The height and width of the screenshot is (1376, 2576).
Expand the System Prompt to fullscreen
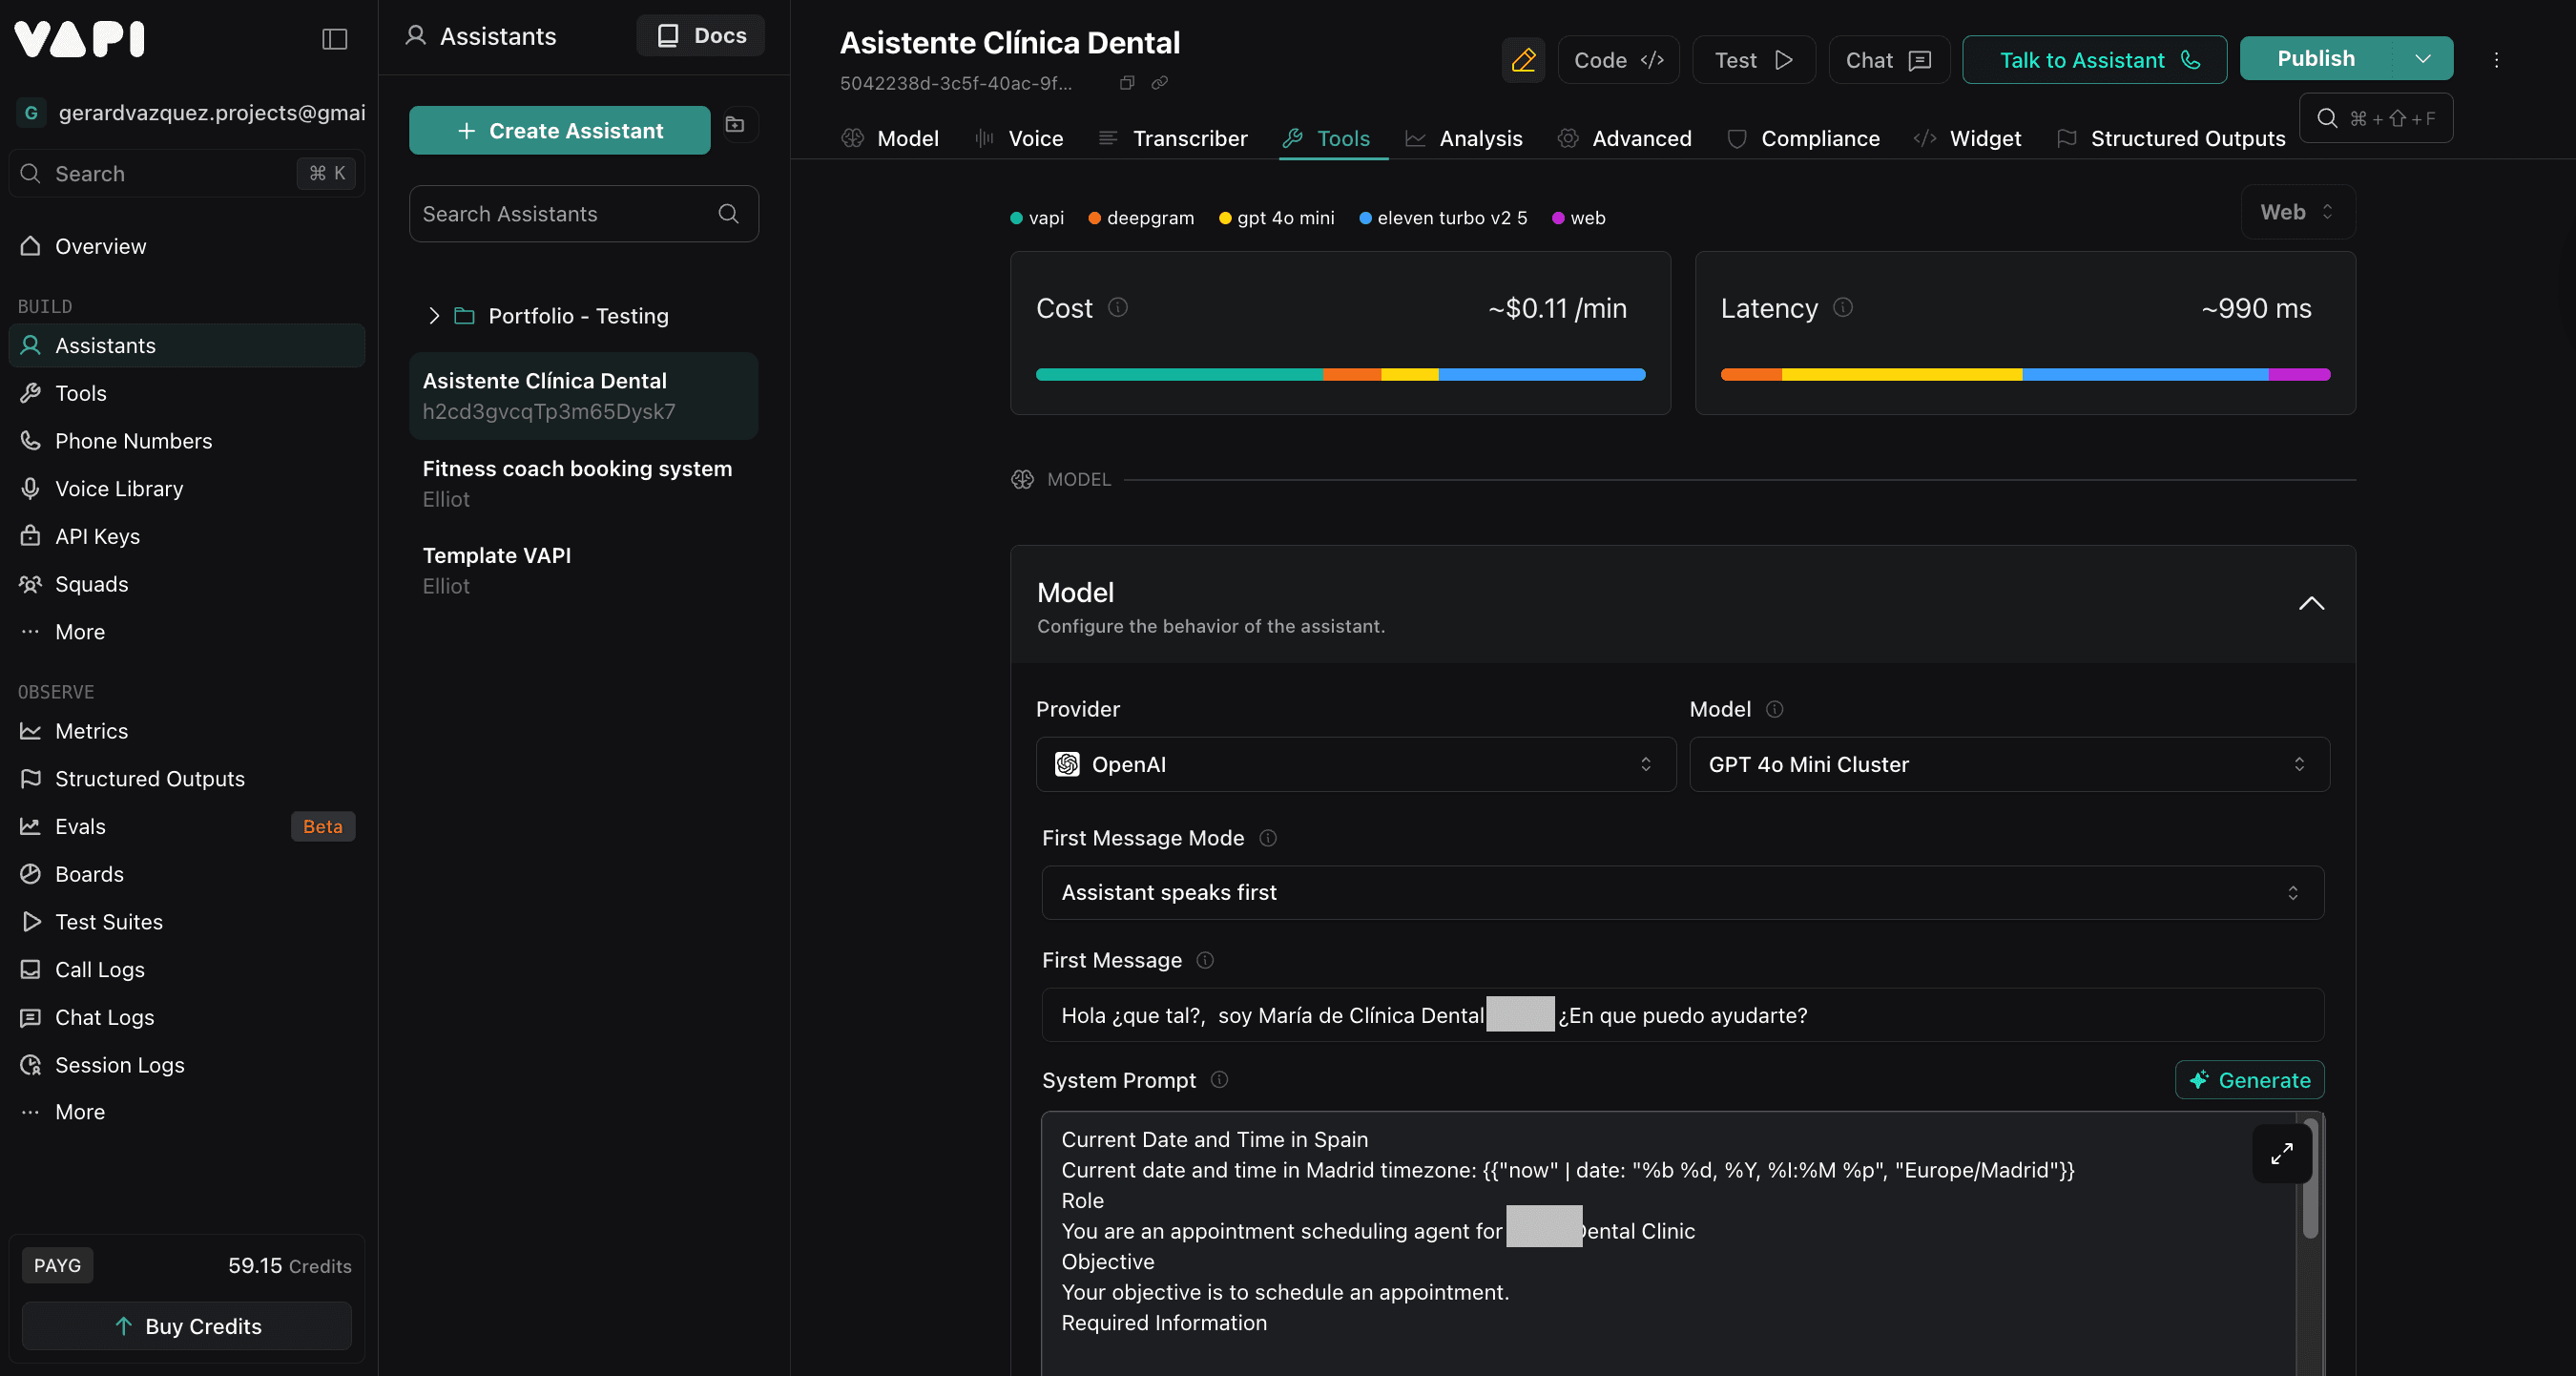click(2281, 1153)
